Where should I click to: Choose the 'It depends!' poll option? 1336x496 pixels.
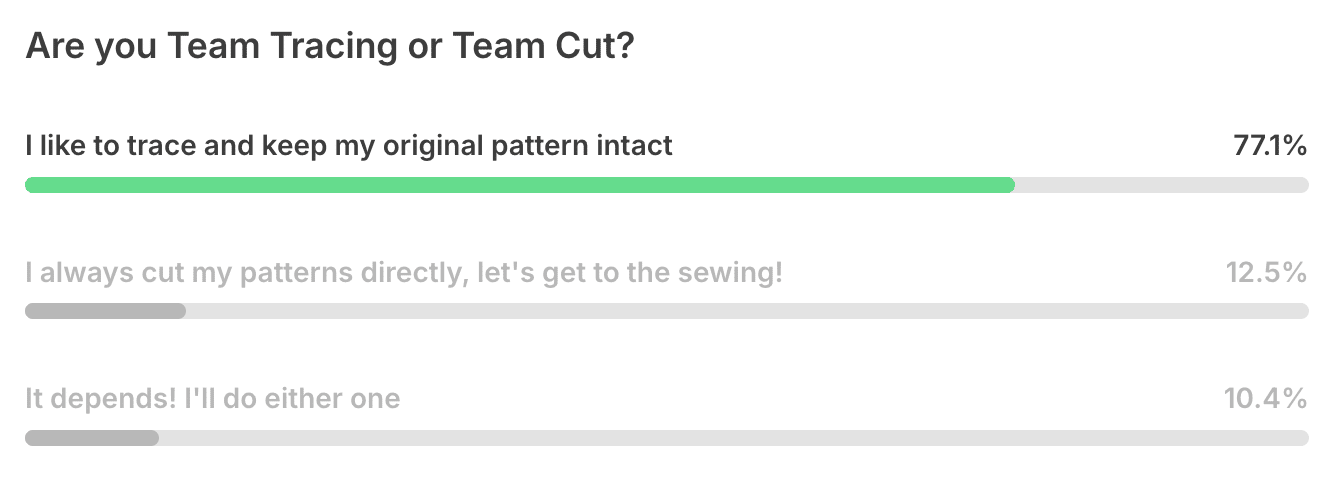[212, 399]
